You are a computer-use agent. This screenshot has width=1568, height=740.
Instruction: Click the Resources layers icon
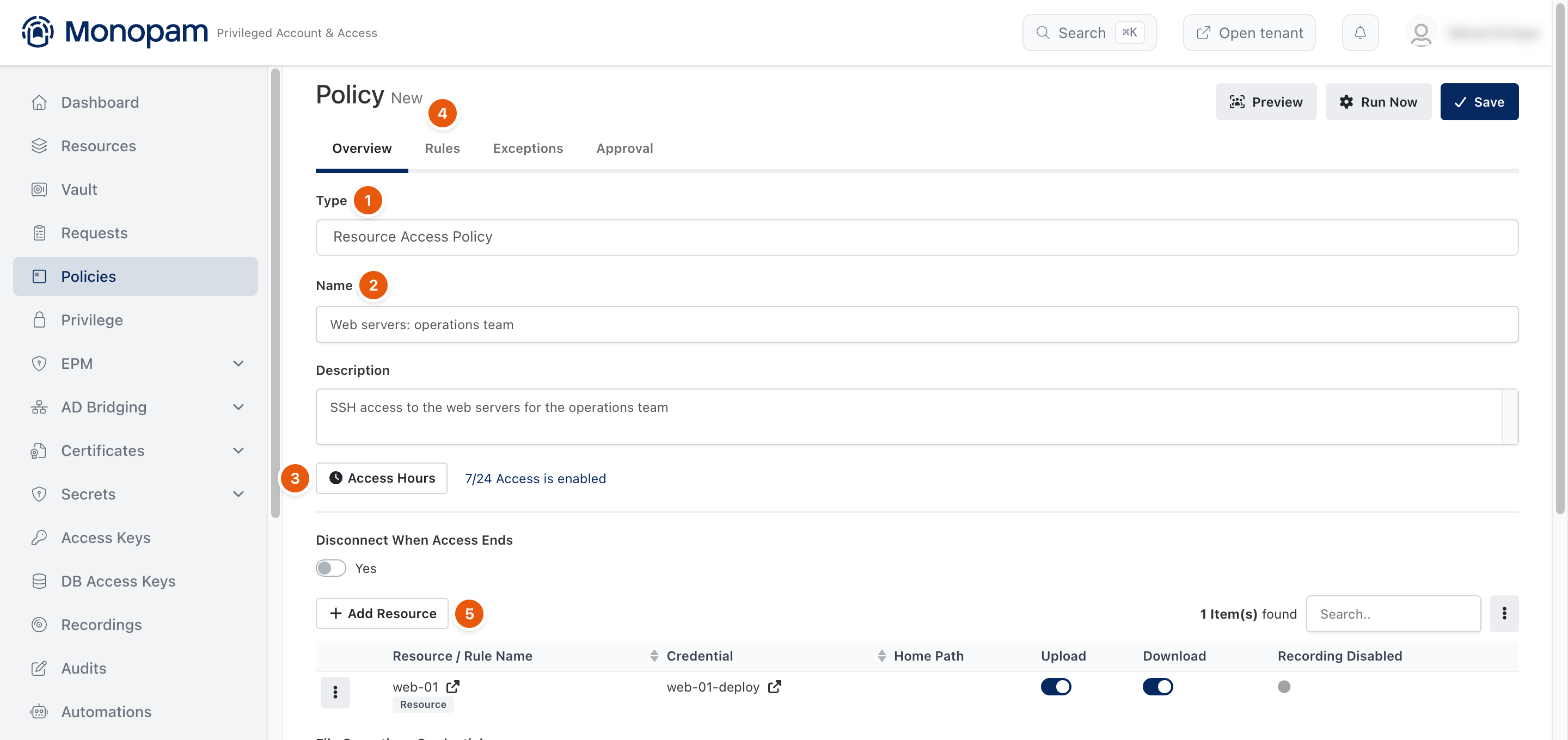[x=39, y=146]
